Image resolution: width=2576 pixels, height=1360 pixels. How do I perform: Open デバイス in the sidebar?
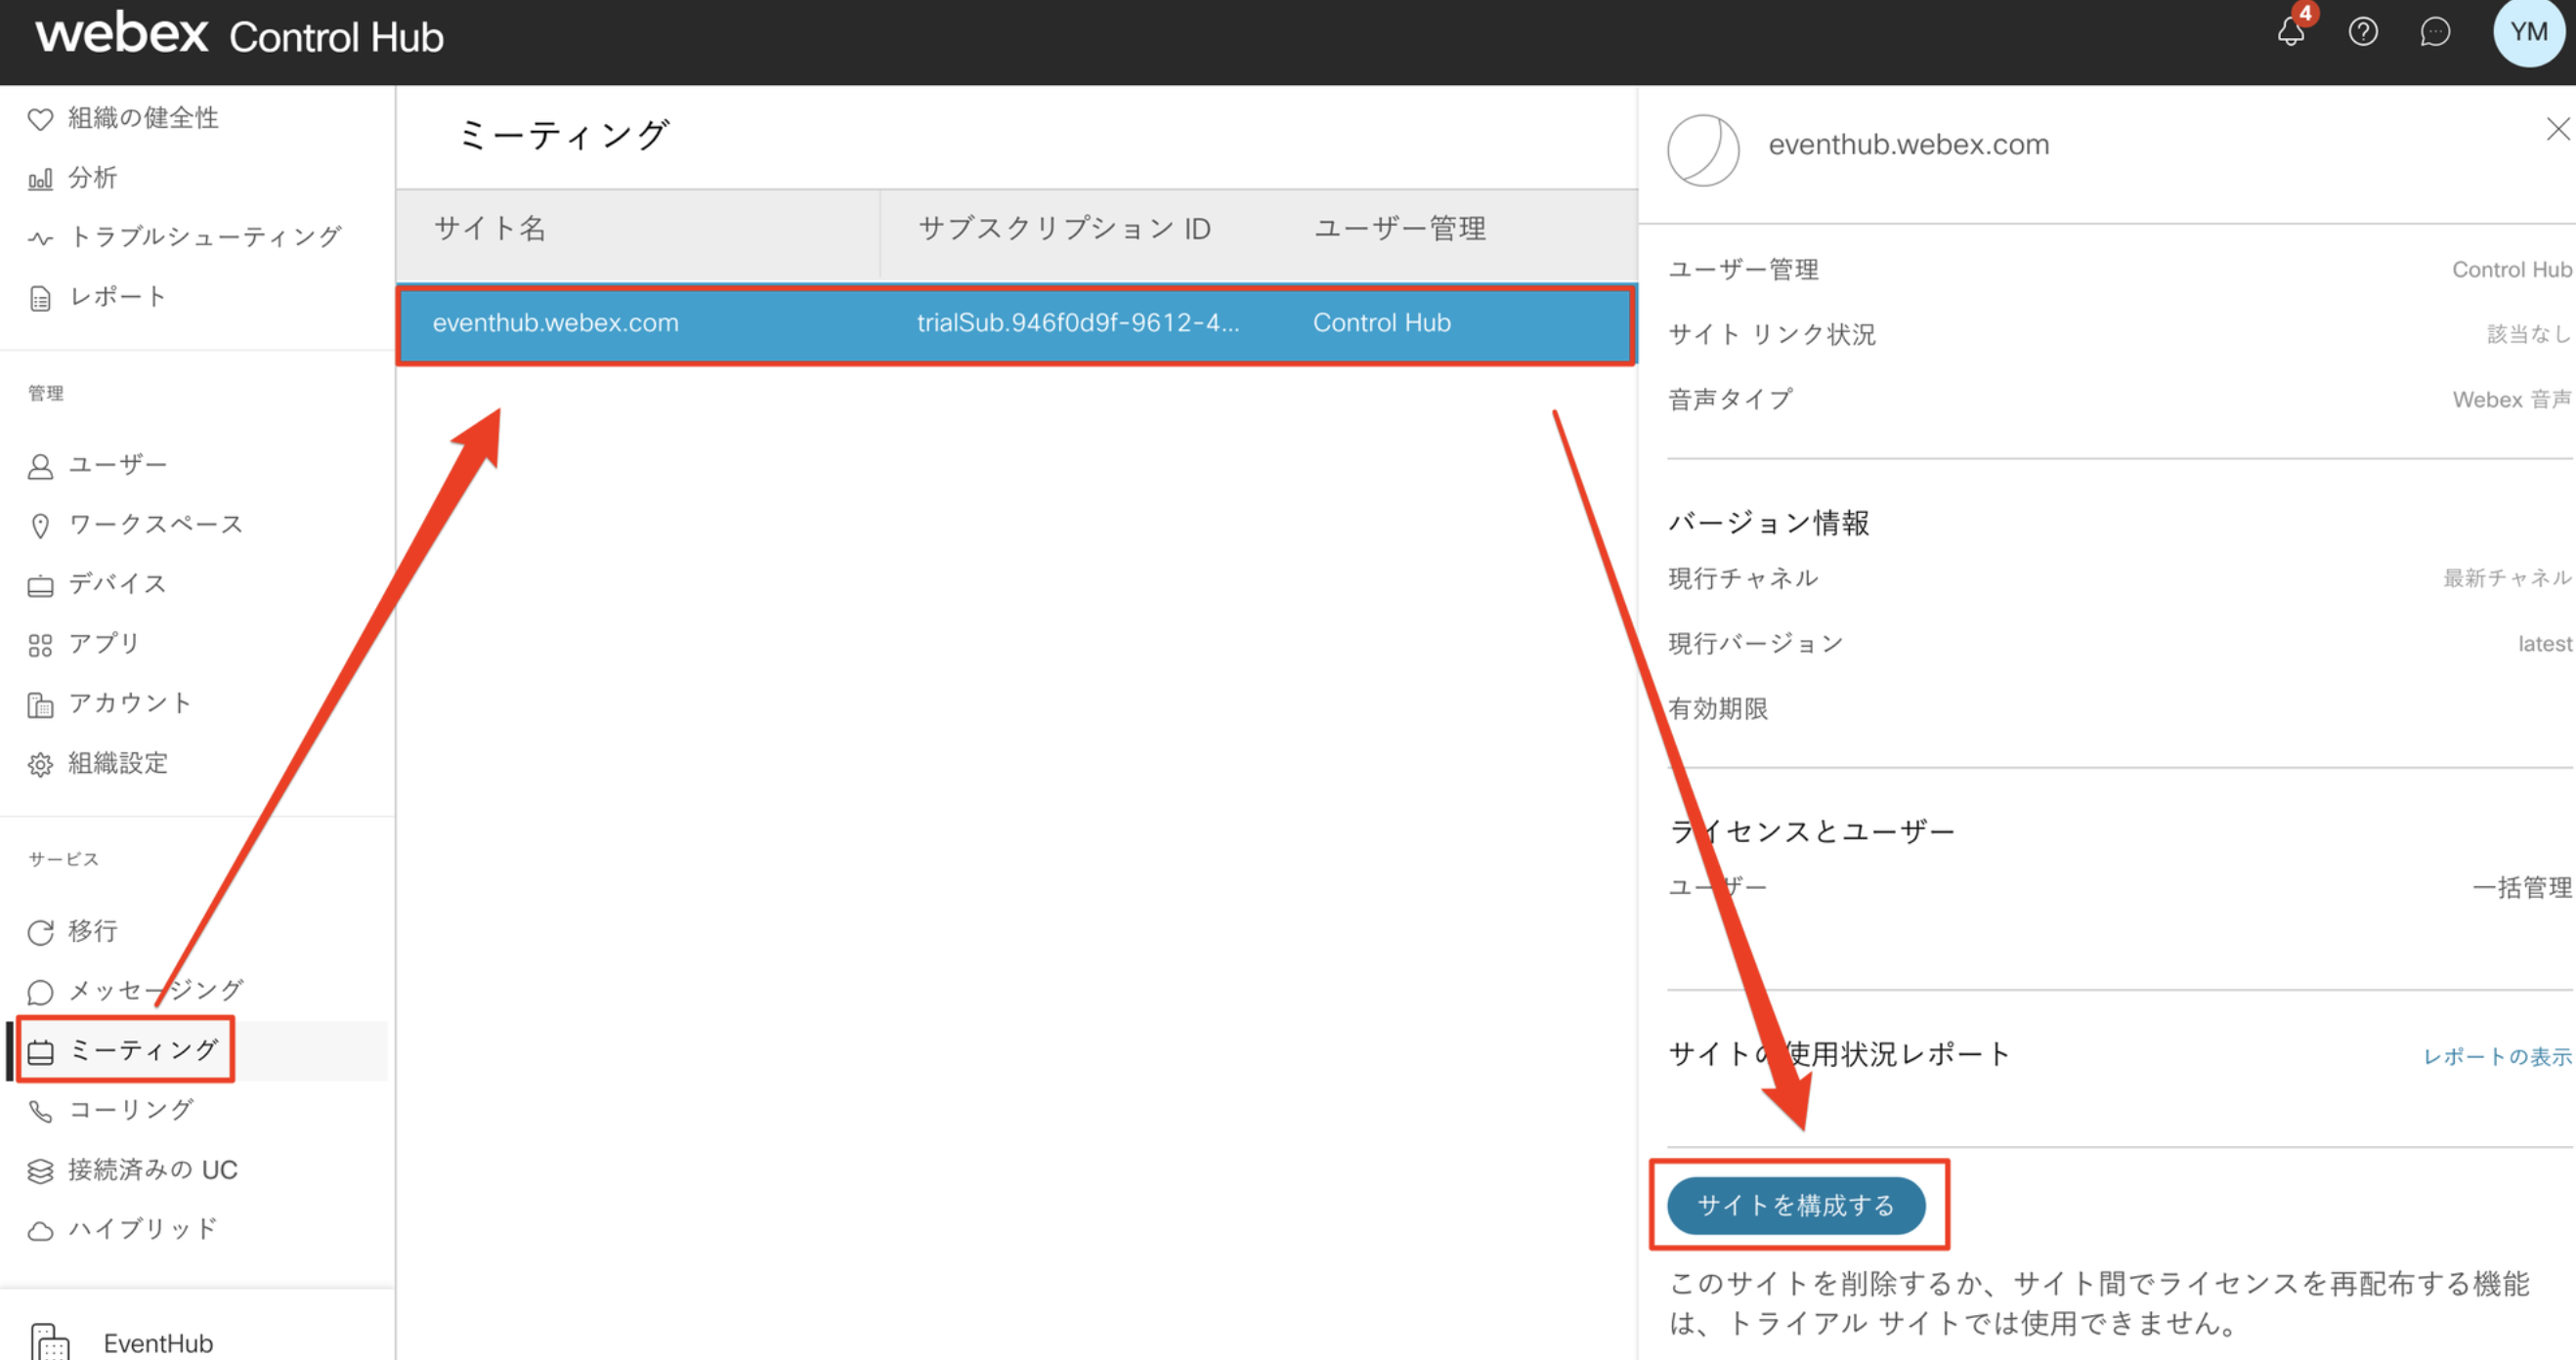(117, 585)
